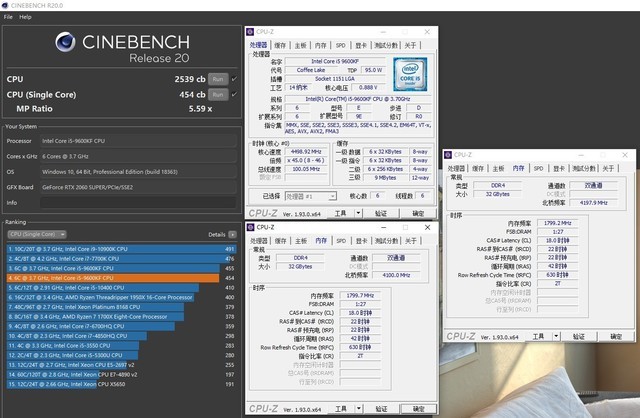Open 显卡 tab in right CPU-Z window
640x418 pixels.
click(x=559, y=168)
